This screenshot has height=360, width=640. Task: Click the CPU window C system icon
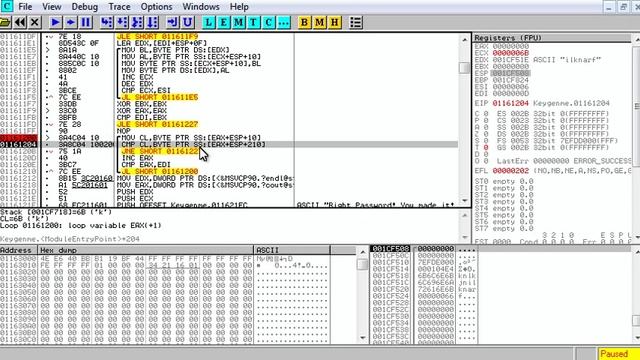pyautogui.click(x=6, y=6)
